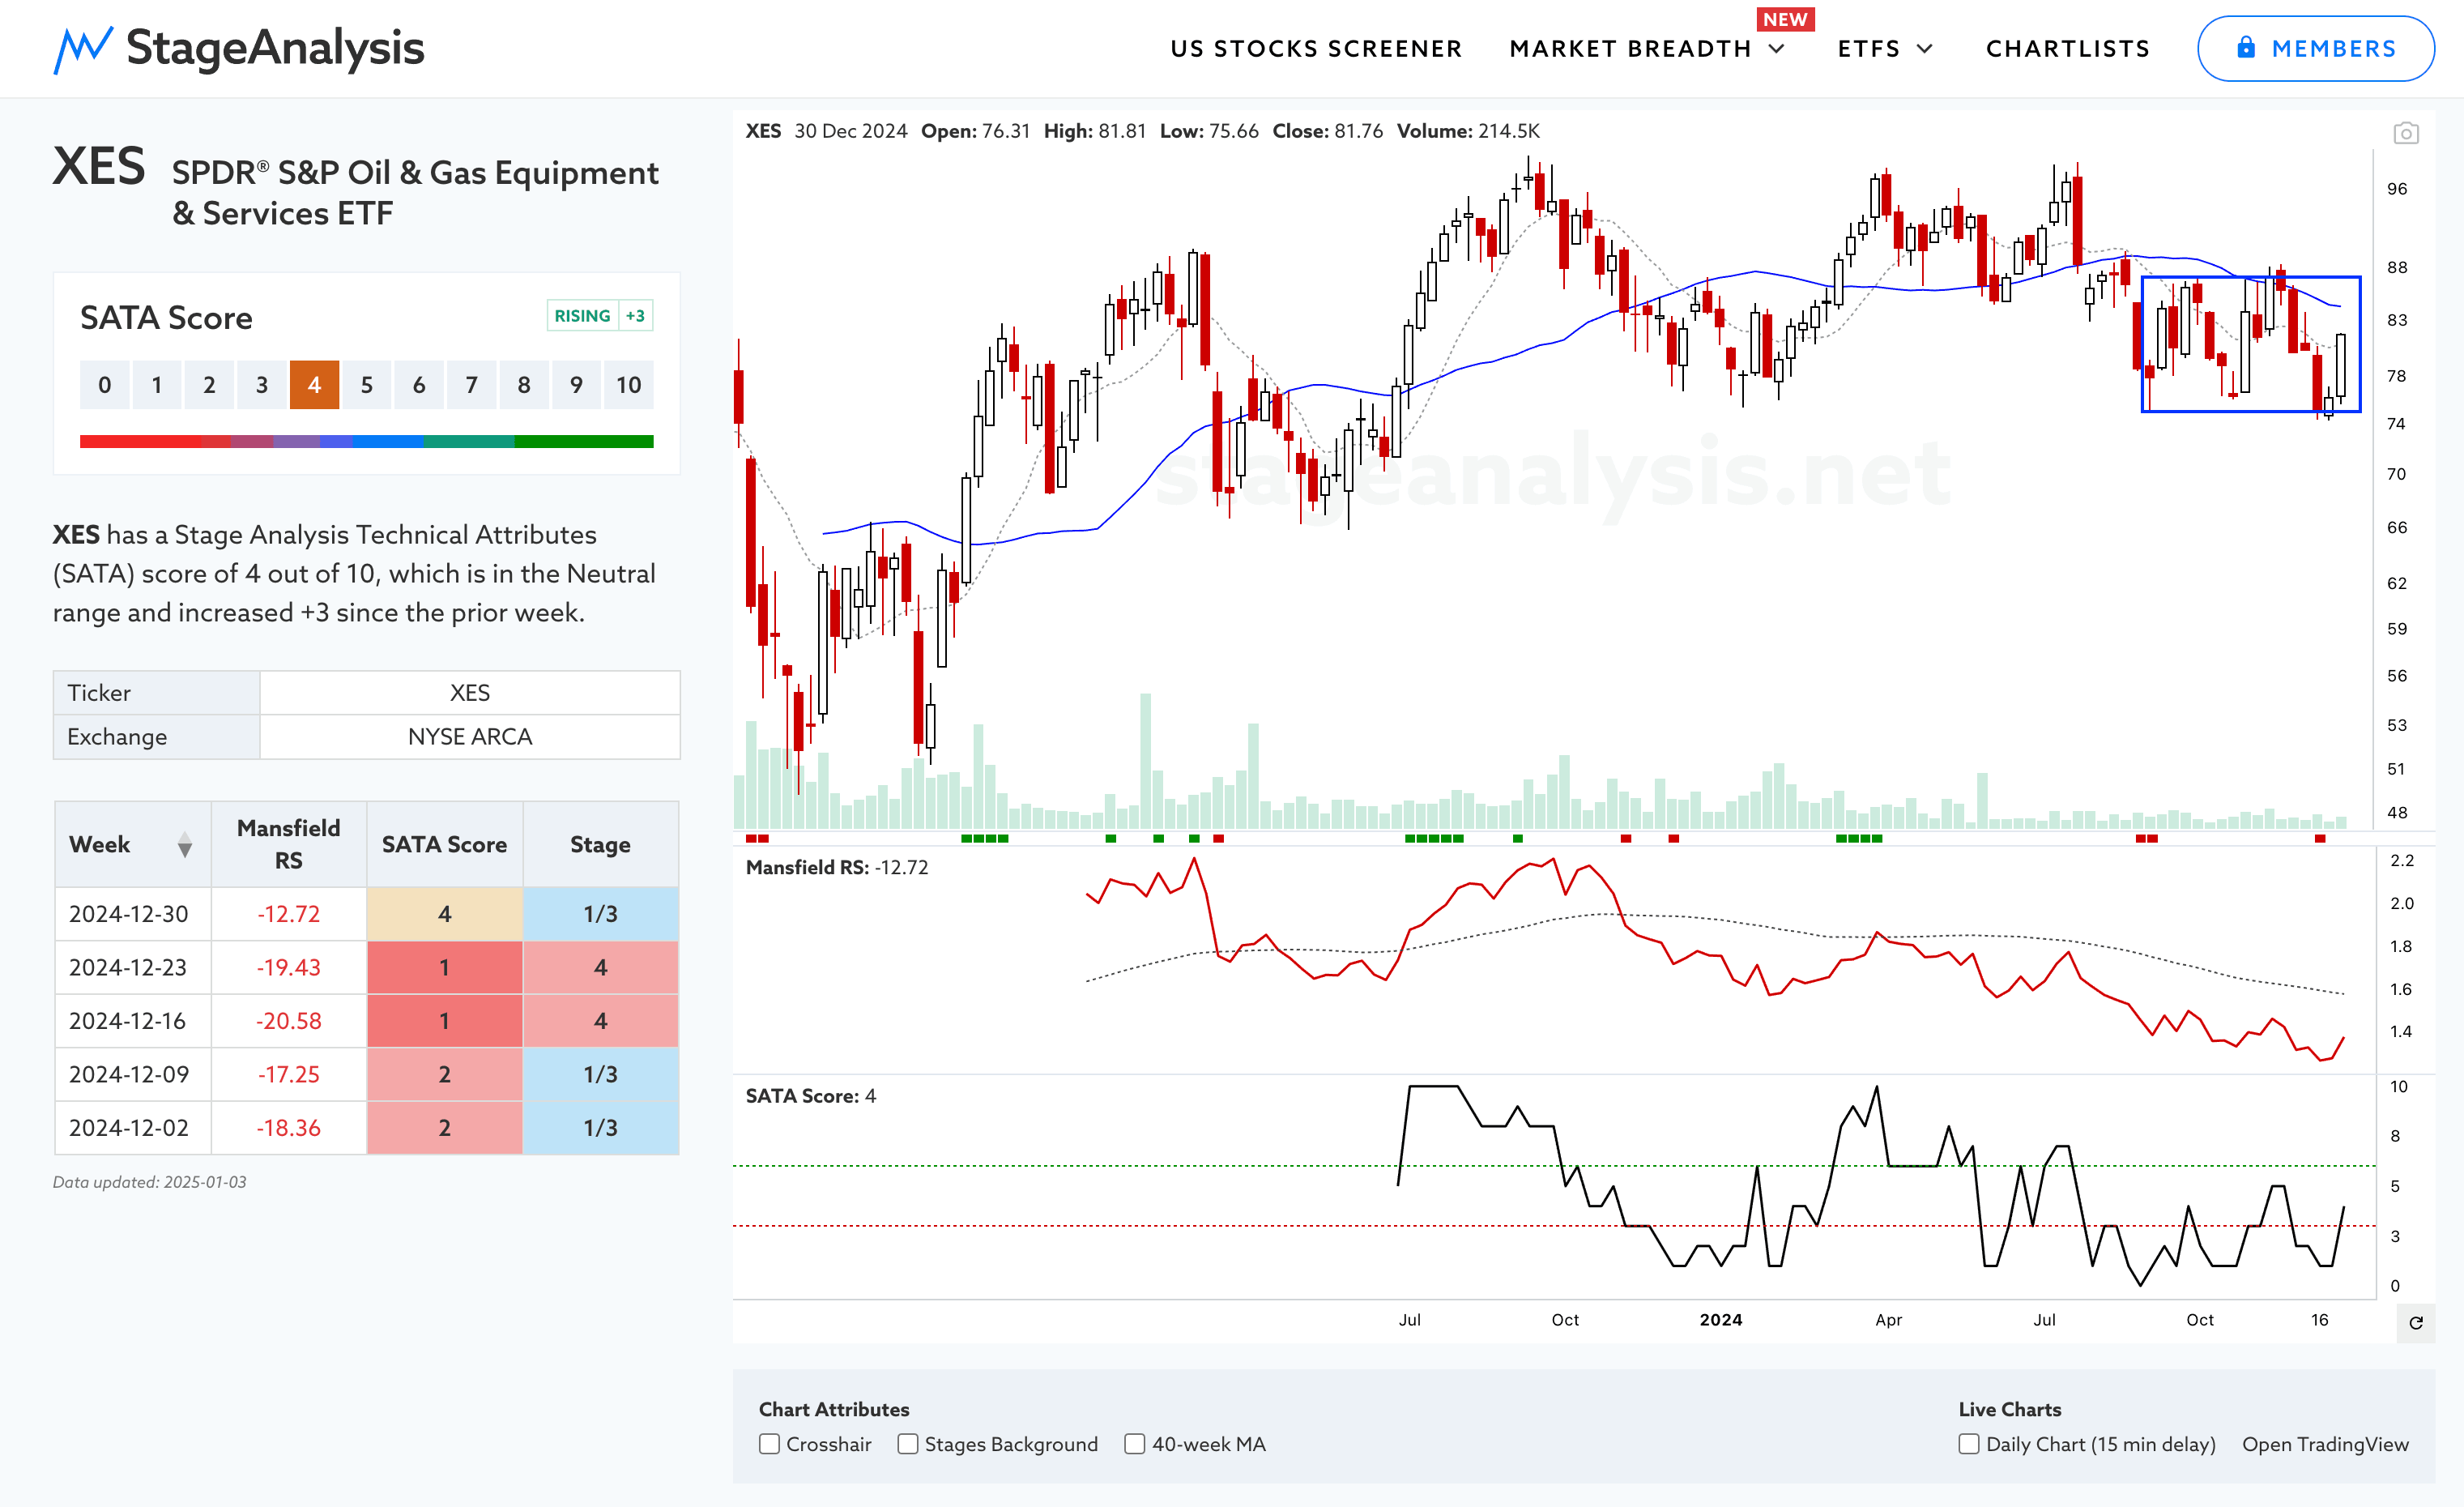
Task: Click the SATA Score column header
Action: [444, 844]
